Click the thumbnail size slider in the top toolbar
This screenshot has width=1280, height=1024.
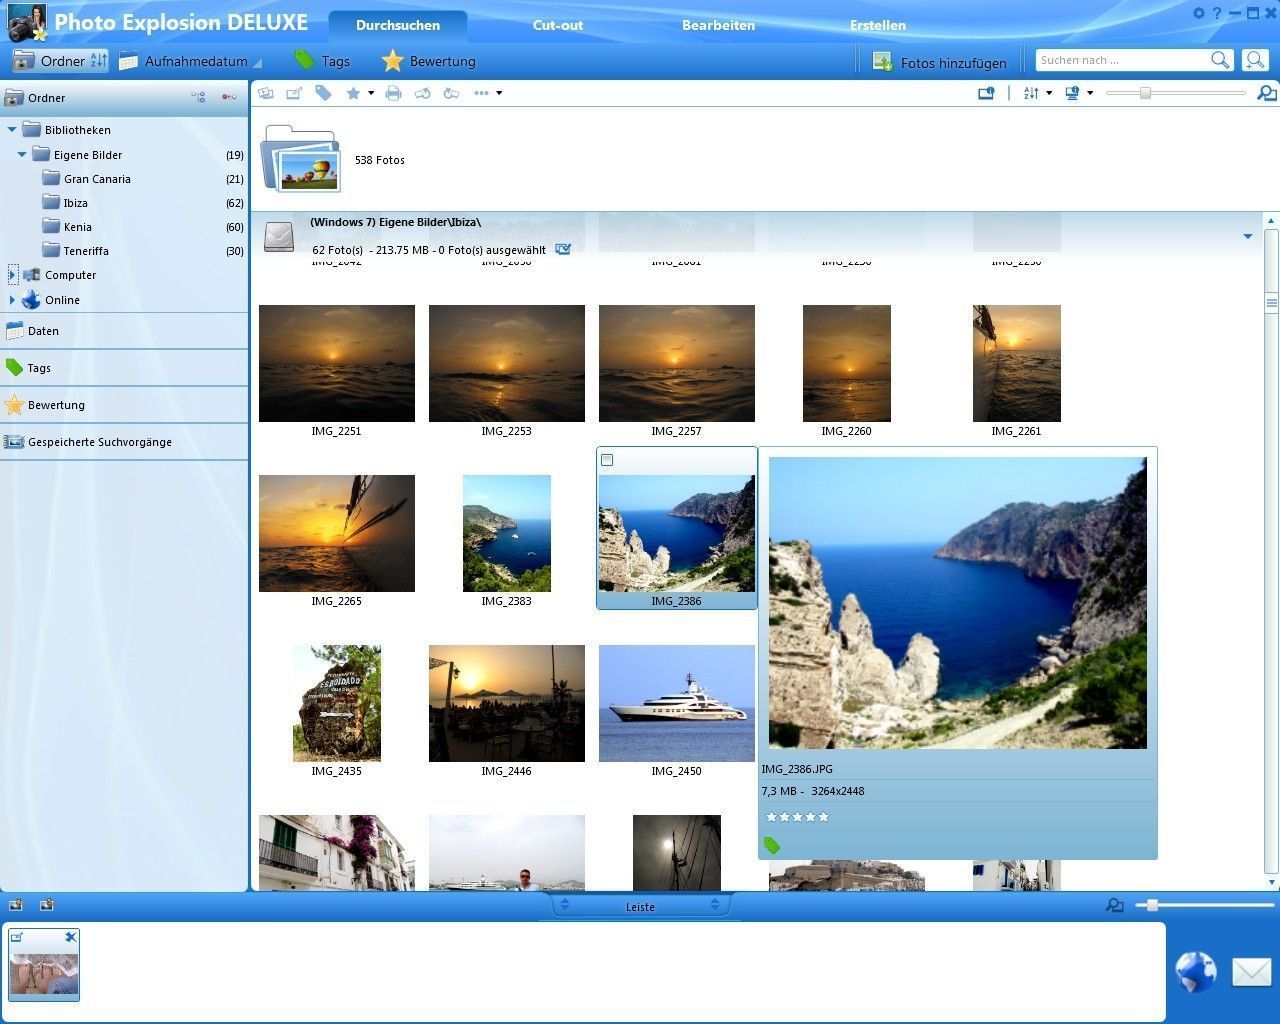tap(1145, 93)
